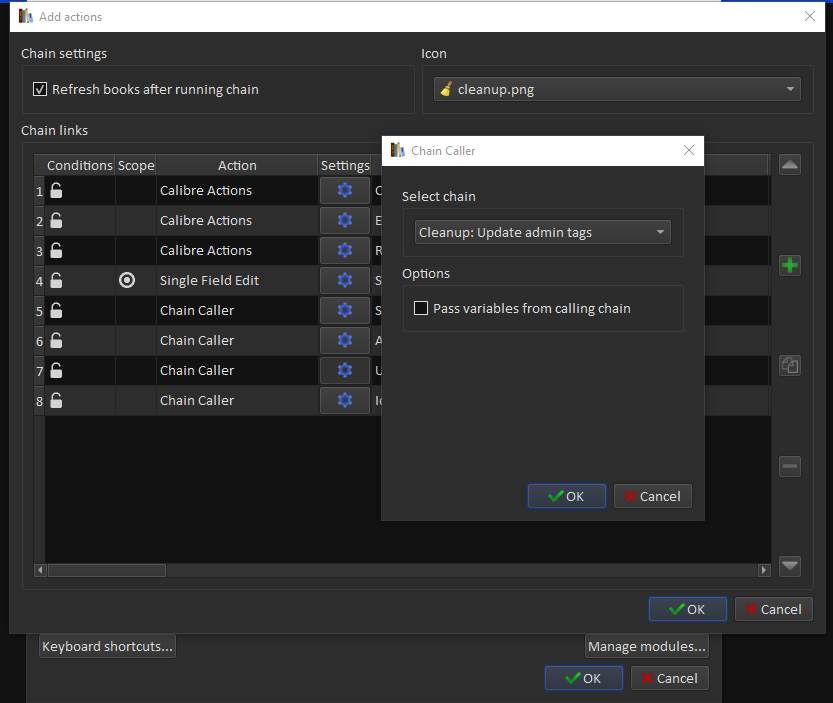The height and width of the screenshot is (703, 833).
Task: Click the Conditions column header
Action: [80, 165]
